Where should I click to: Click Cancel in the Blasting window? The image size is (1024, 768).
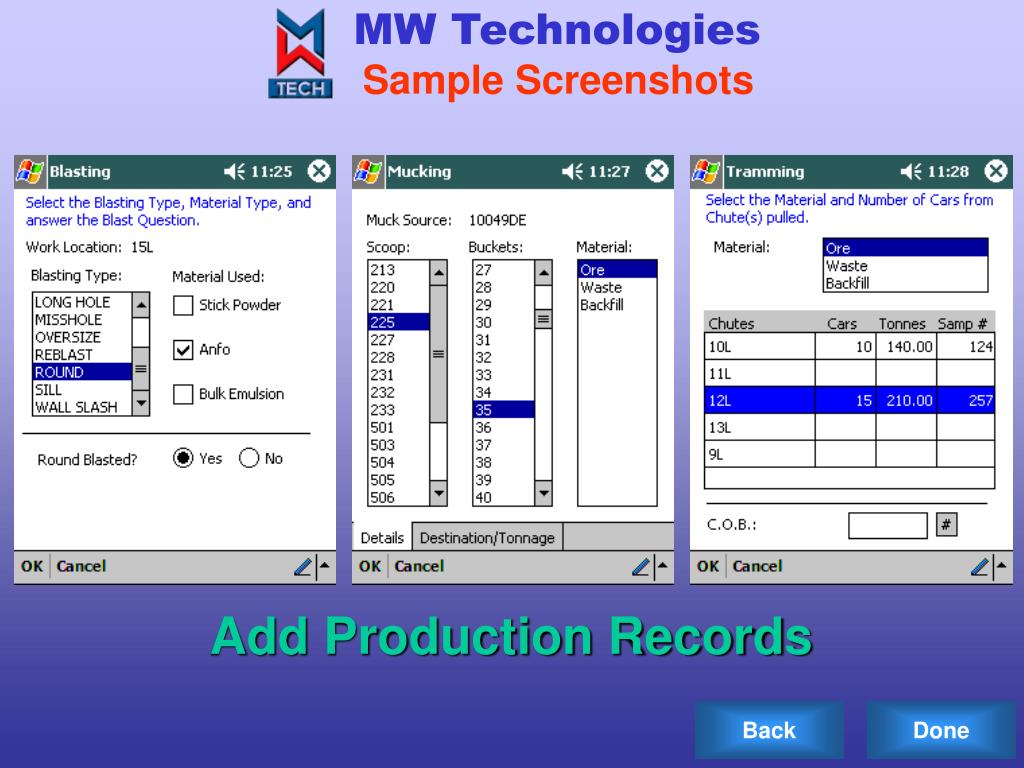(81, 566)
